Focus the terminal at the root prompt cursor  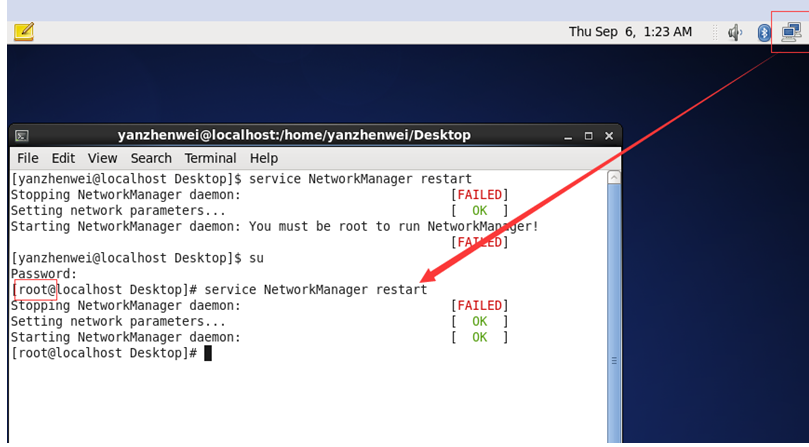[208, 354]
